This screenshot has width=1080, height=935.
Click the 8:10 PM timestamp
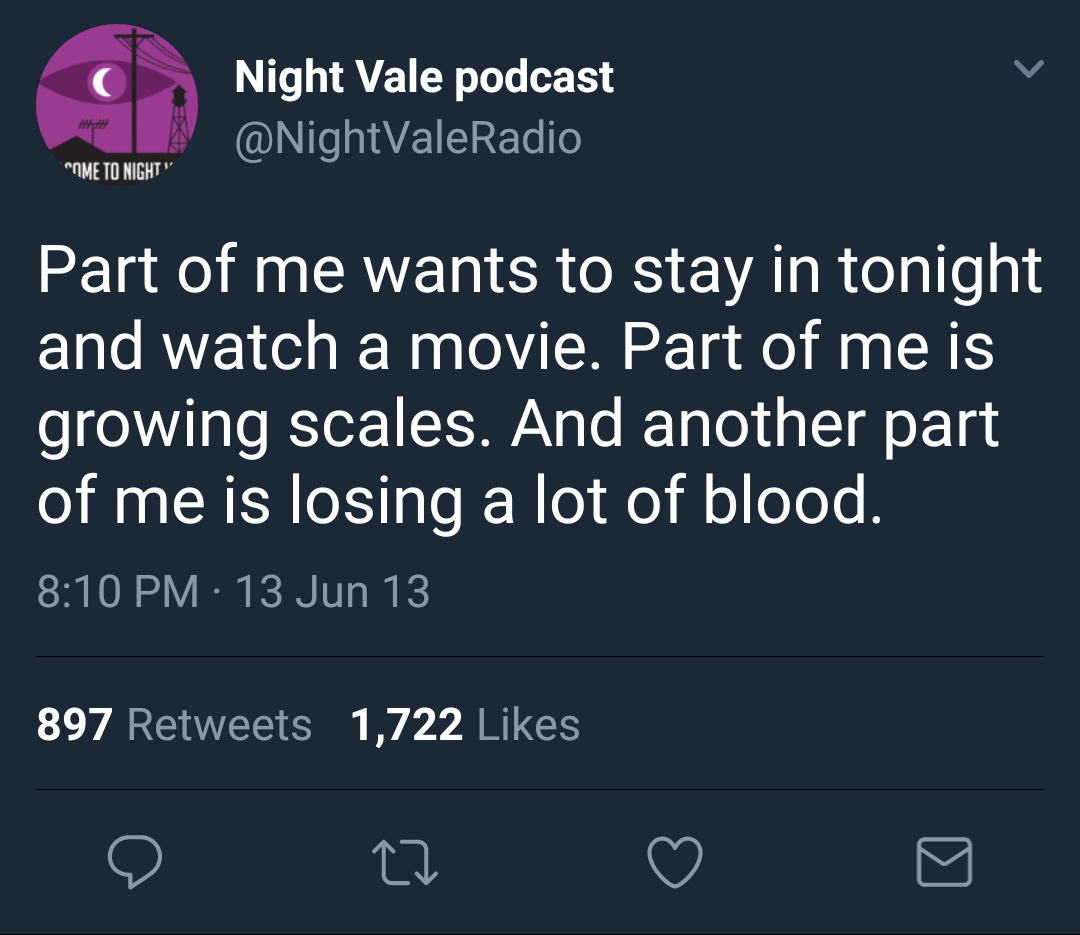(x=117, y=591)
